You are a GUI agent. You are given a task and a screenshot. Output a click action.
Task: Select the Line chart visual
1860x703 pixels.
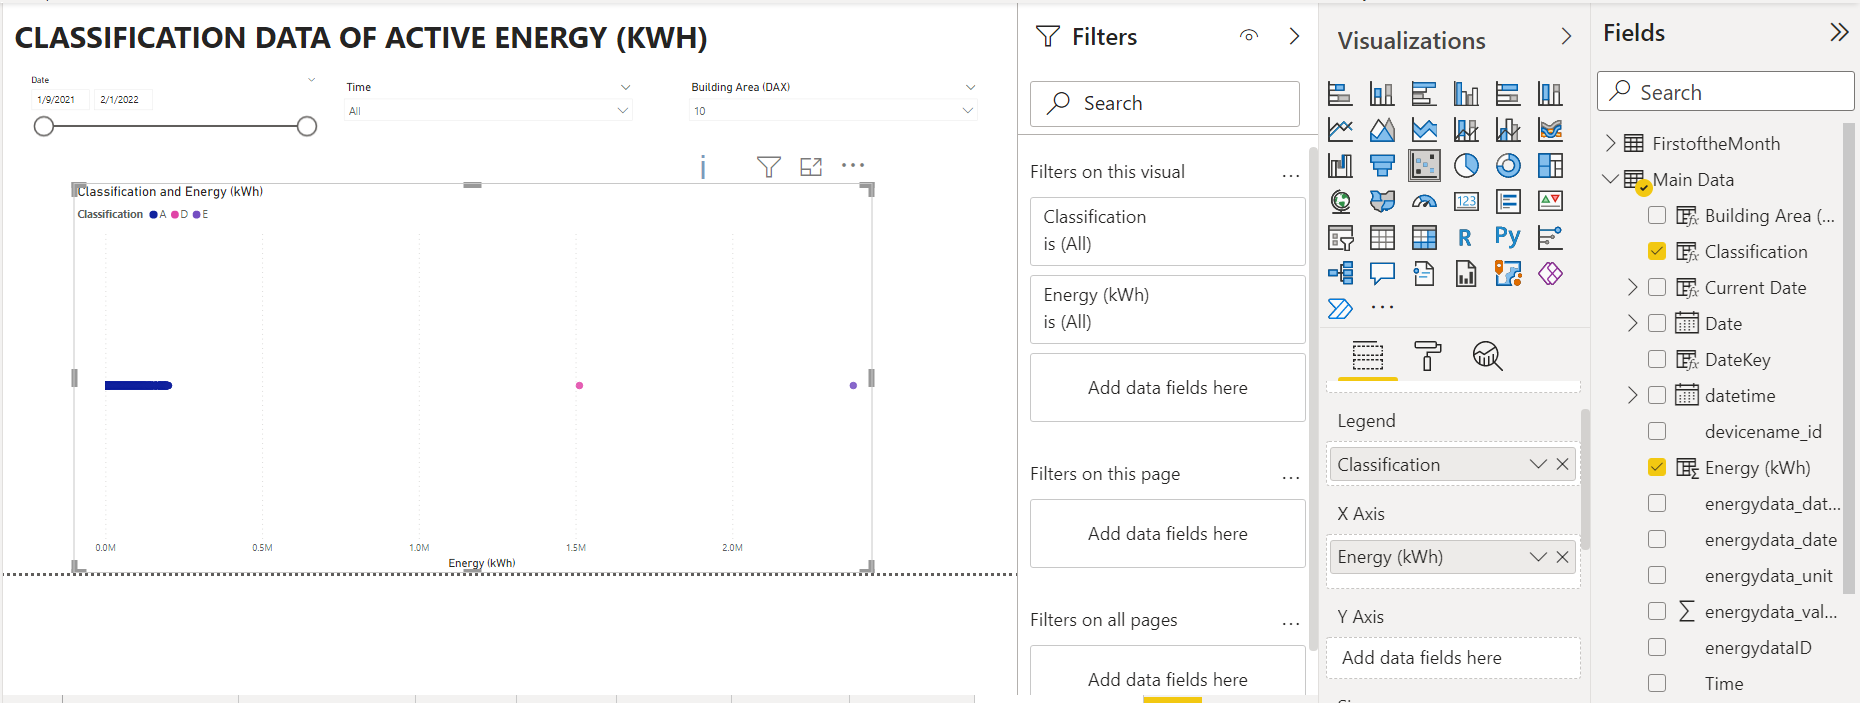(1340, 130)
